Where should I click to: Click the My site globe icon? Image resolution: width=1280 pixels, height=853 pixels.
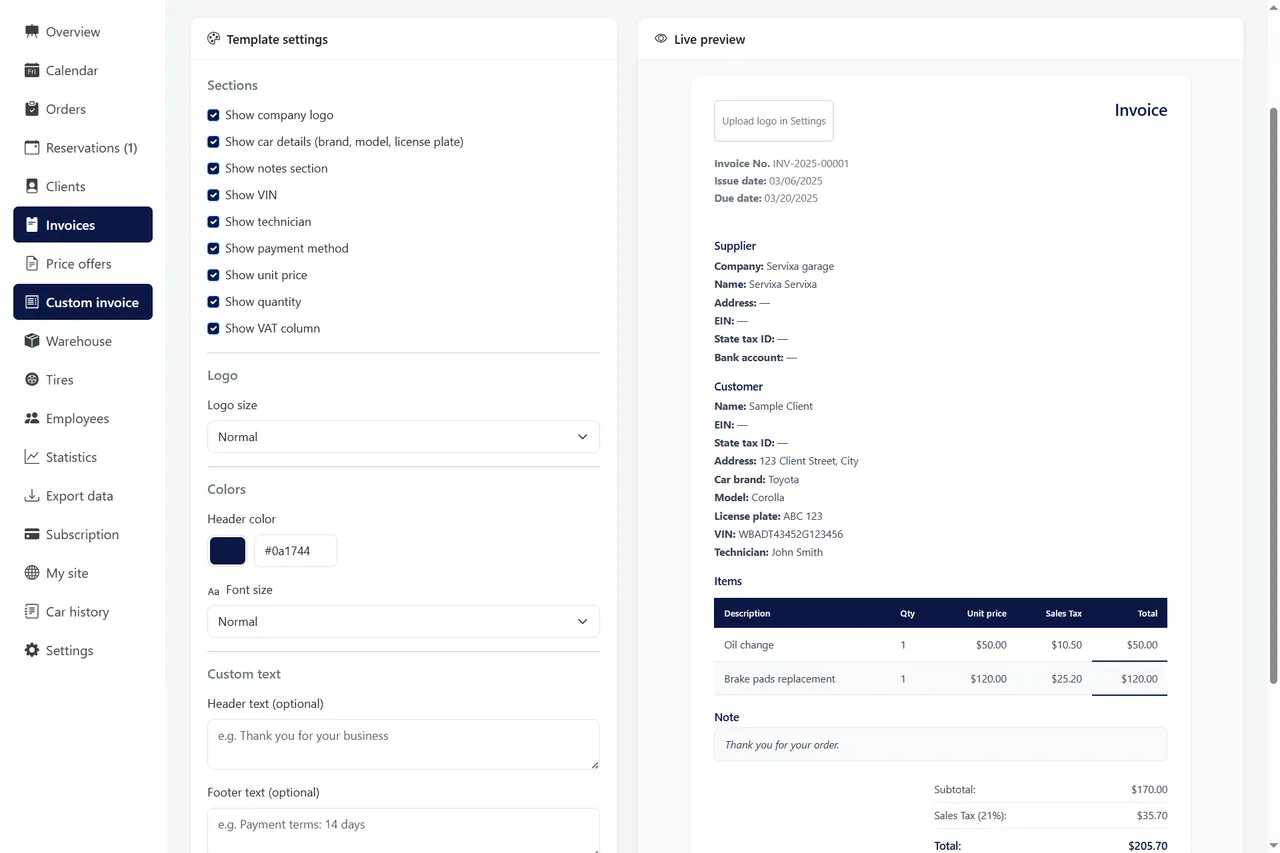32,573
